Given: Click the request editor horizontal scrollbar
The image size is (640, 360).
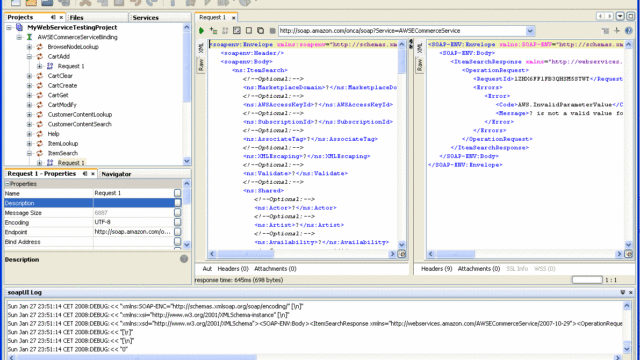Looking at the screenshot, I should 302,254.
